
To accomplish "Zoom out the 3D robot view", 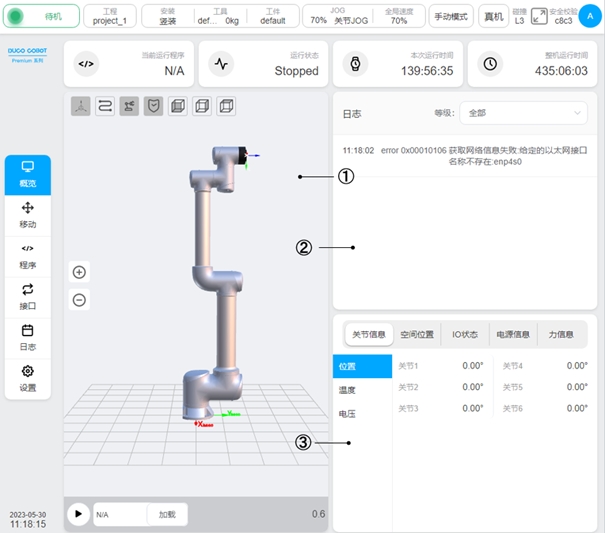I will pyautogui.click(x=80, y=299).
